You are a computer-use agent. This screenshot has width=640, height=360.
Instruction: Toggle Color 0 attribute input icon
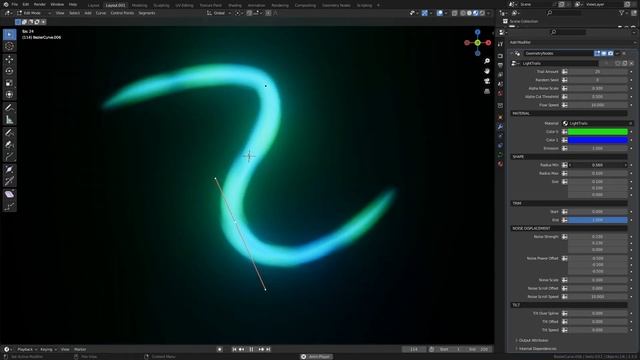click(x=564, y=132)
